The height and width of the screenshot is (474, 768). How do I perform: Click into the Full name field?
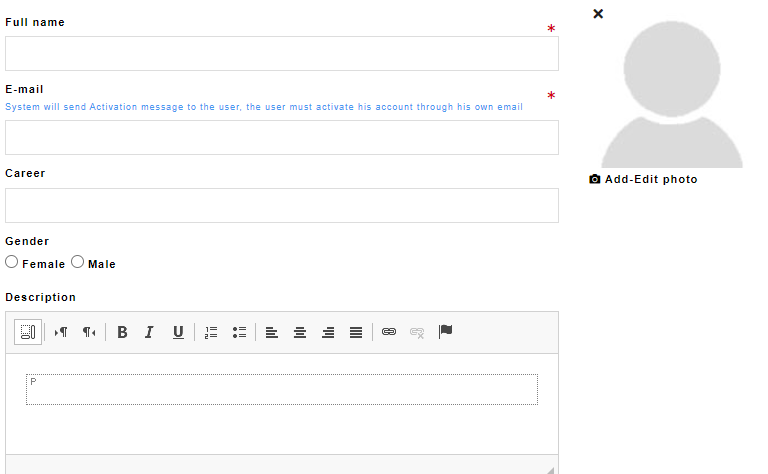click(281, 54)
